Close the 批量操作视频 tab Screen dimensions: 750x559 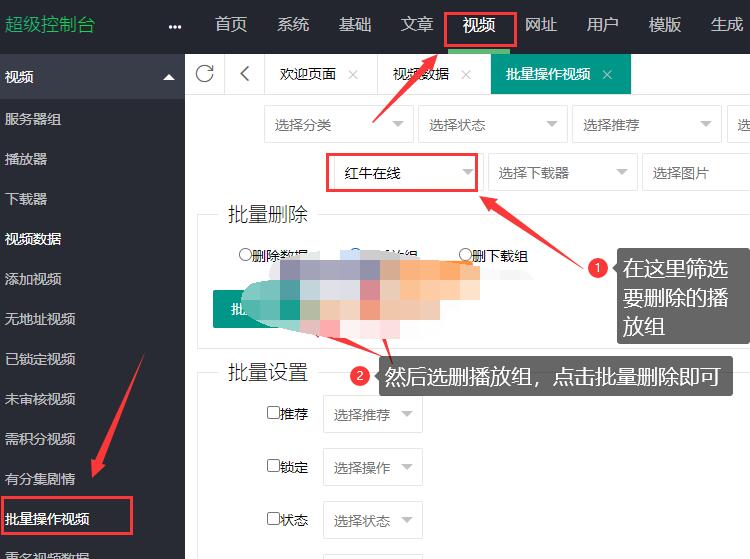[607, 75]
